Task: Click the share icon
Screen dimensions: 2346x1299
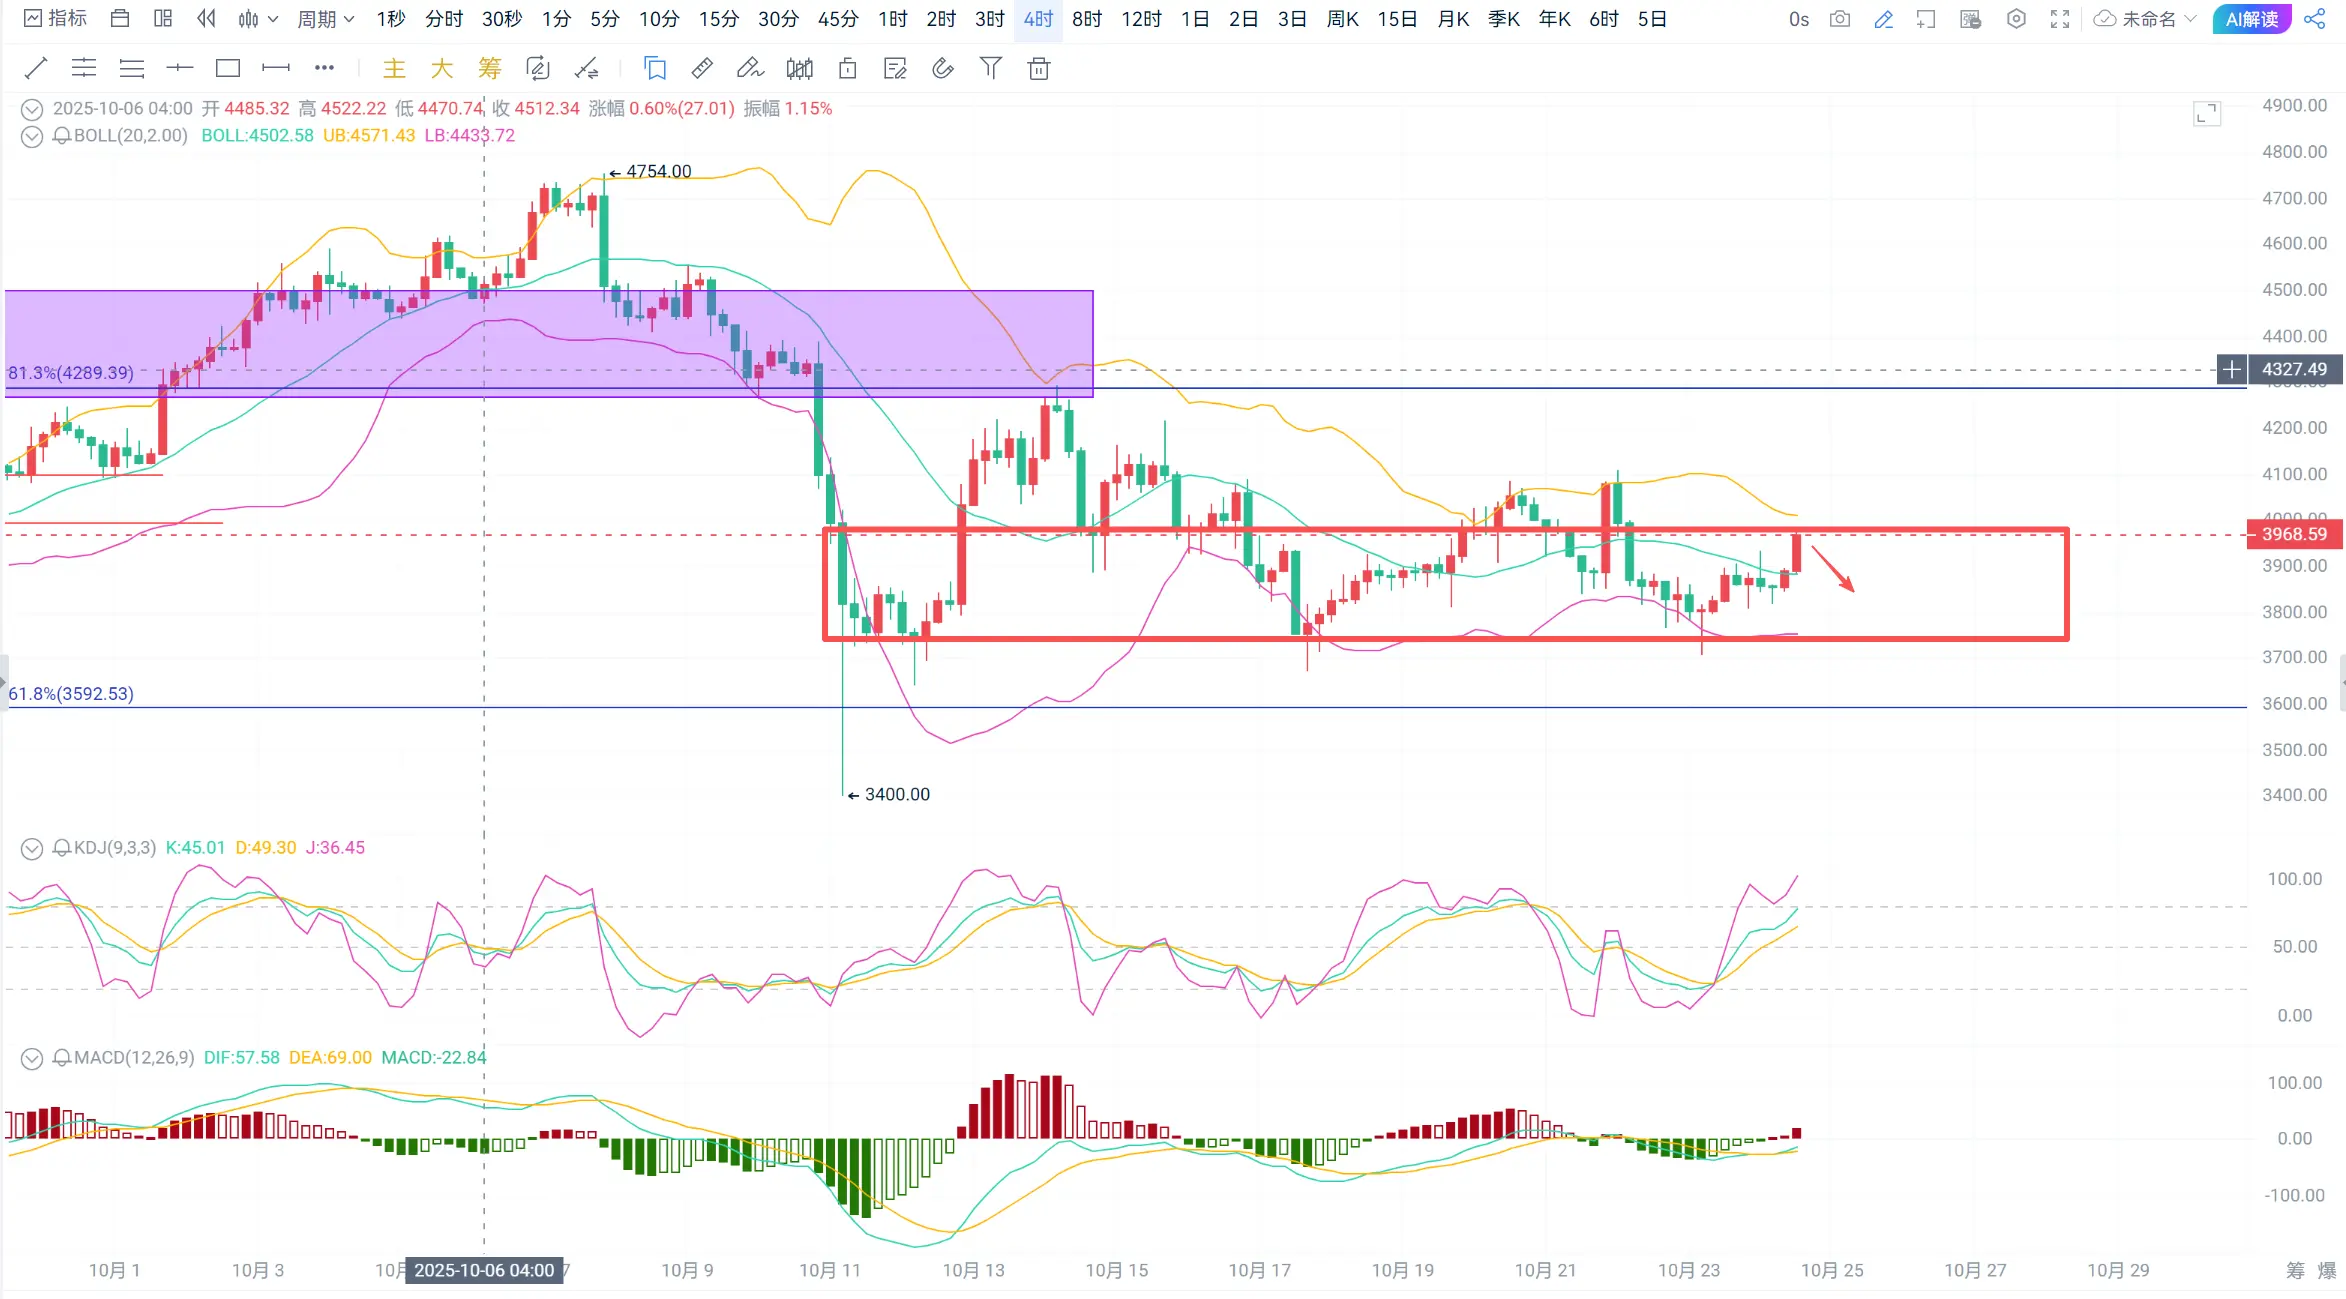Action: [x=2314, y=19]
